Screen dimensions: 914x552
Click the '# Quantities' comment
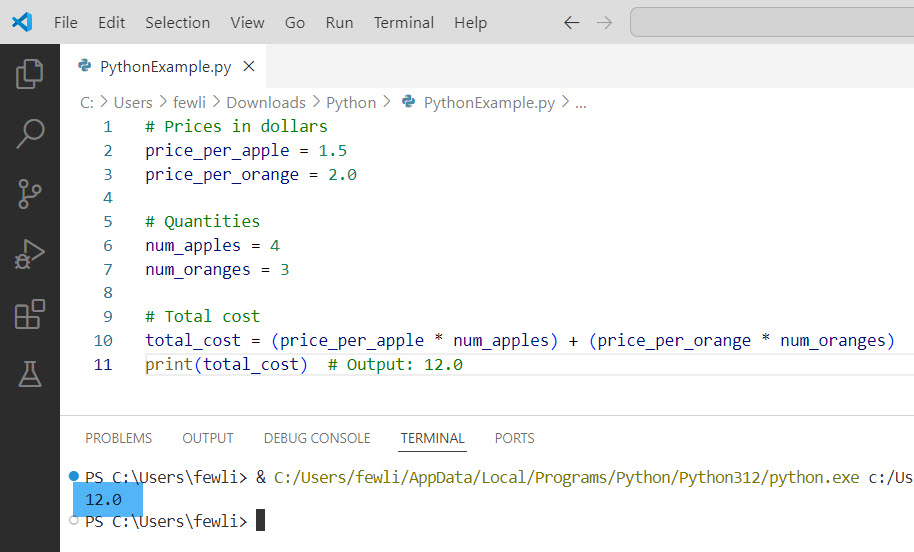pyautogui.click(x=202, y=221)
